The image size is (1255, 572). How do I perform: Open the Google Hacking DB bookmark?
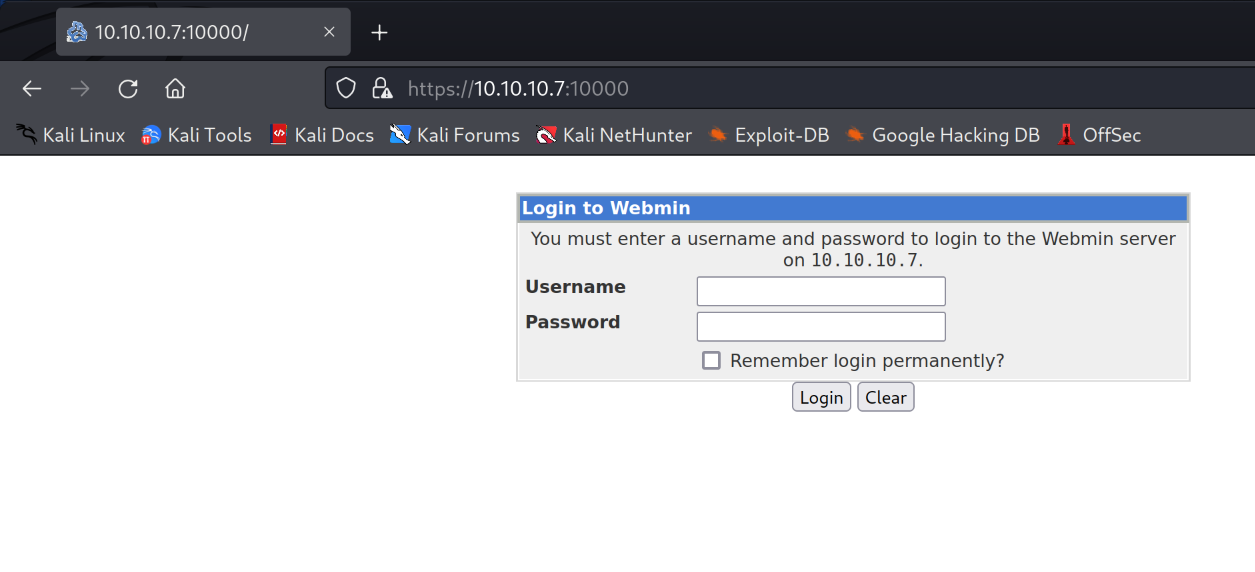click(x=943, y=135)
